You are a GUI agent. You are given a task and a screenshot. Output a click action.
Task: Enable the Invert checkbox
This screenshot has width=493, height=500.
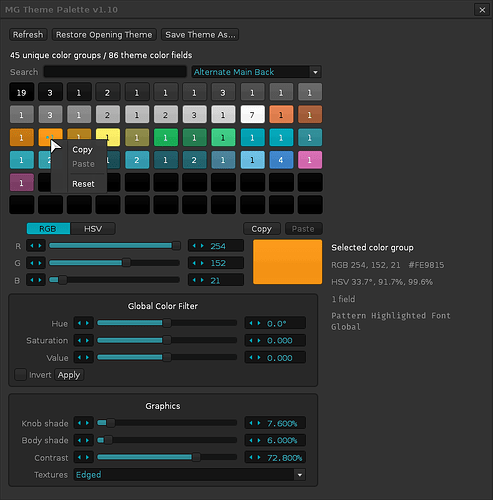click(20, 375)
